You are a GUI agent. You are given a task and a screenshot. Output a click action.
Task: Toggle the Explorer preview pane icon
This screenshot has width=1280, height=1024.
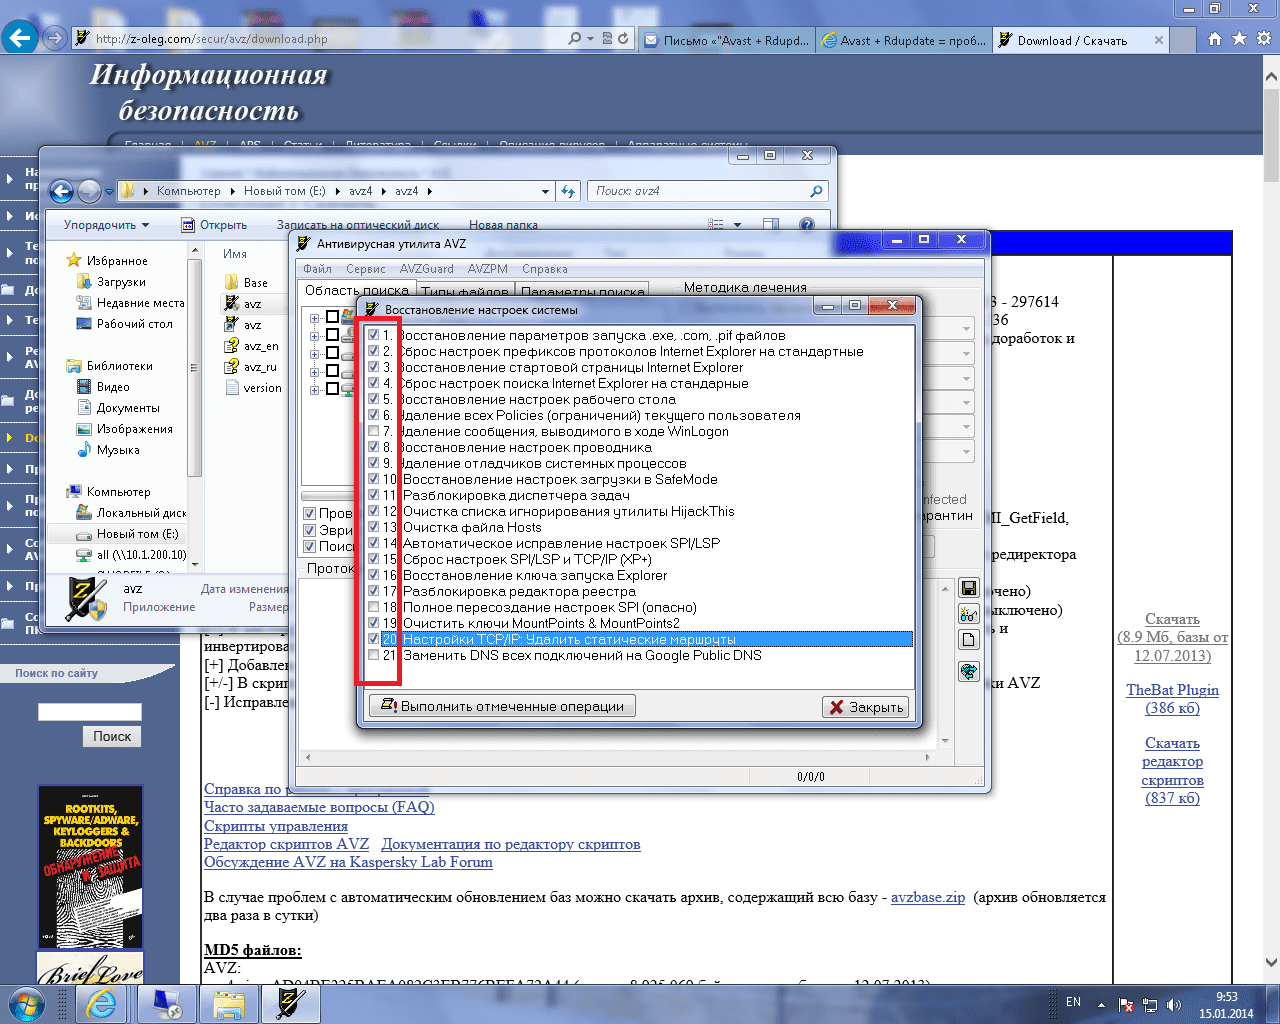(x=770, y=225)
